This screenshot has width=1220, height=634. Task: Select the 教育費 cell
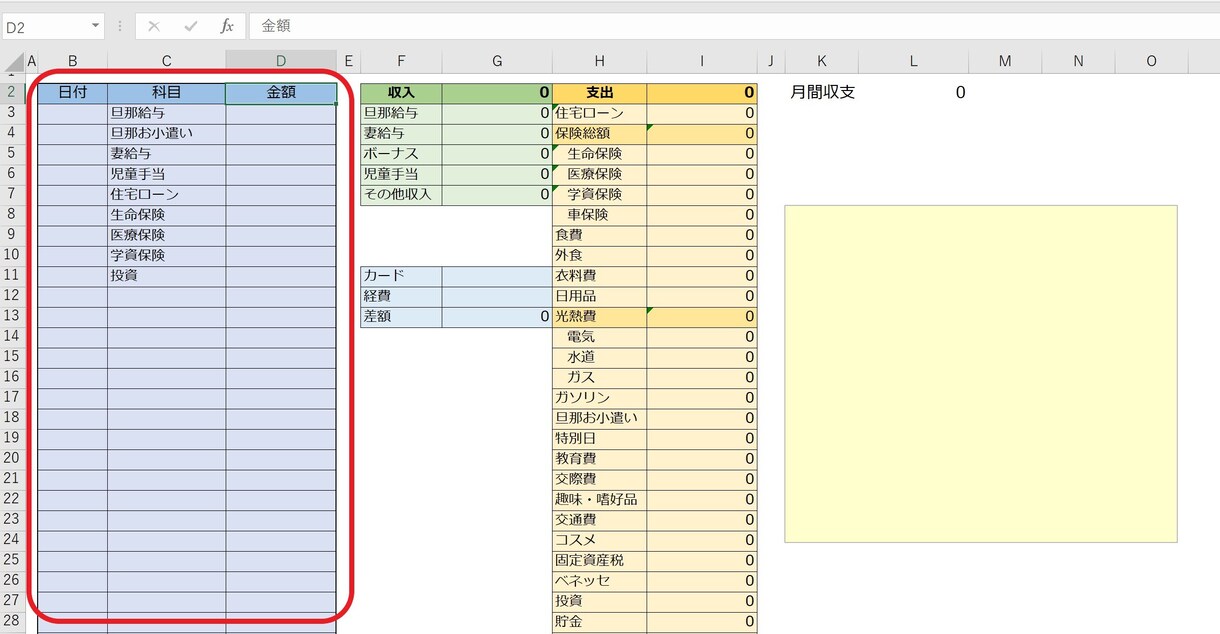pos(599,459)
